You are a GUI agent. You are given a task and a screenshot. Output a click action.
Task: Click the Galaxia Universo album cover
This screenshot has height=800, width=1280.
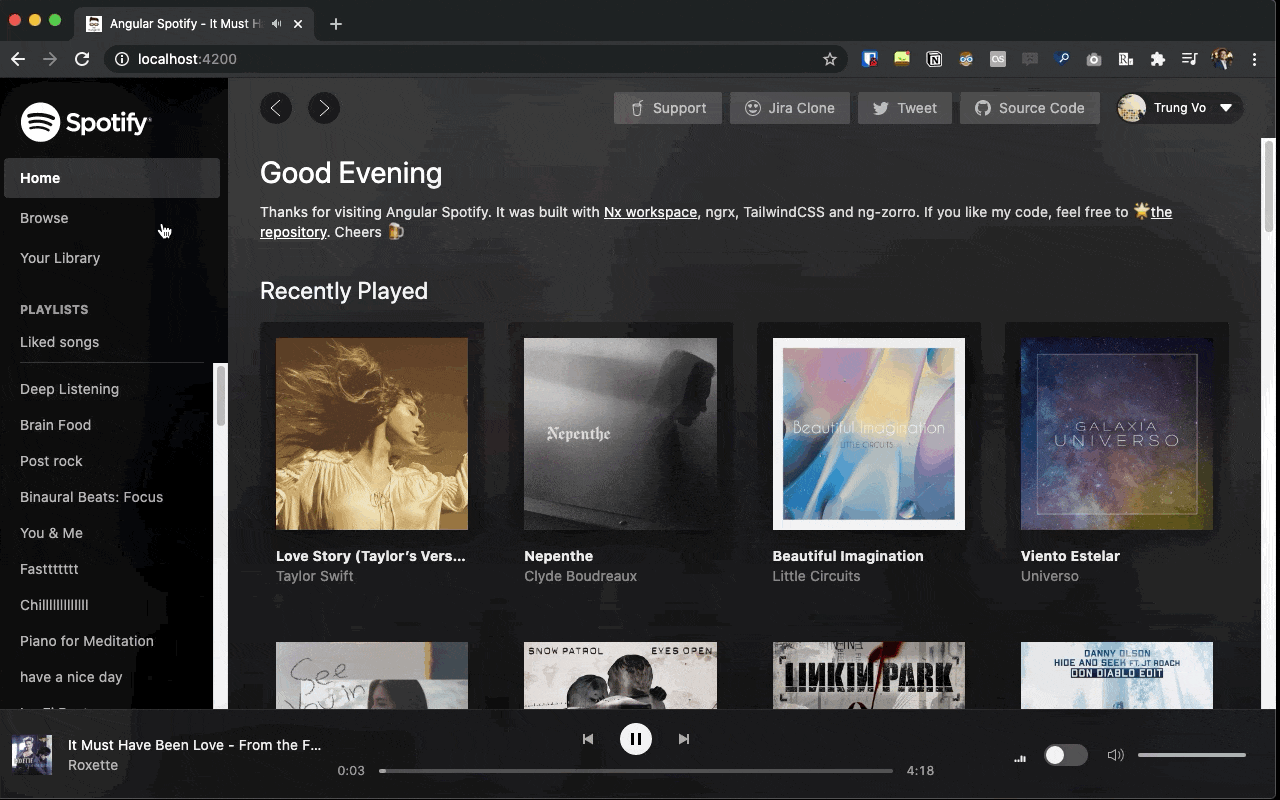[1117, 434]
